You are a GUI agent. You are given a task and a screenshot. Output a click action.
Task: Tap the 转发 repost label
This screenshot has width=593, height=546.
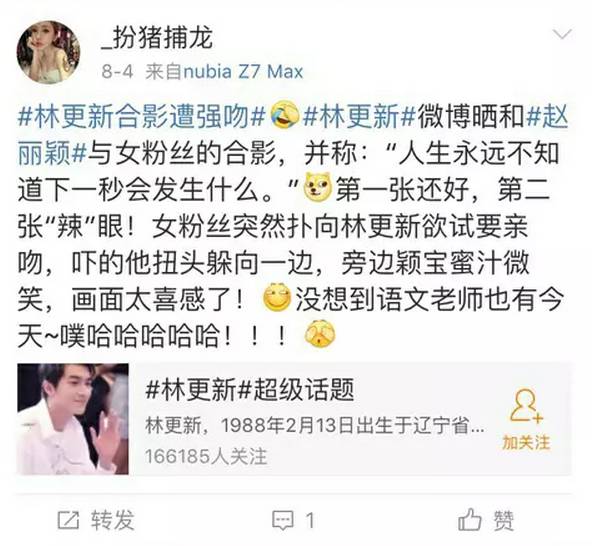coord(112,520)
